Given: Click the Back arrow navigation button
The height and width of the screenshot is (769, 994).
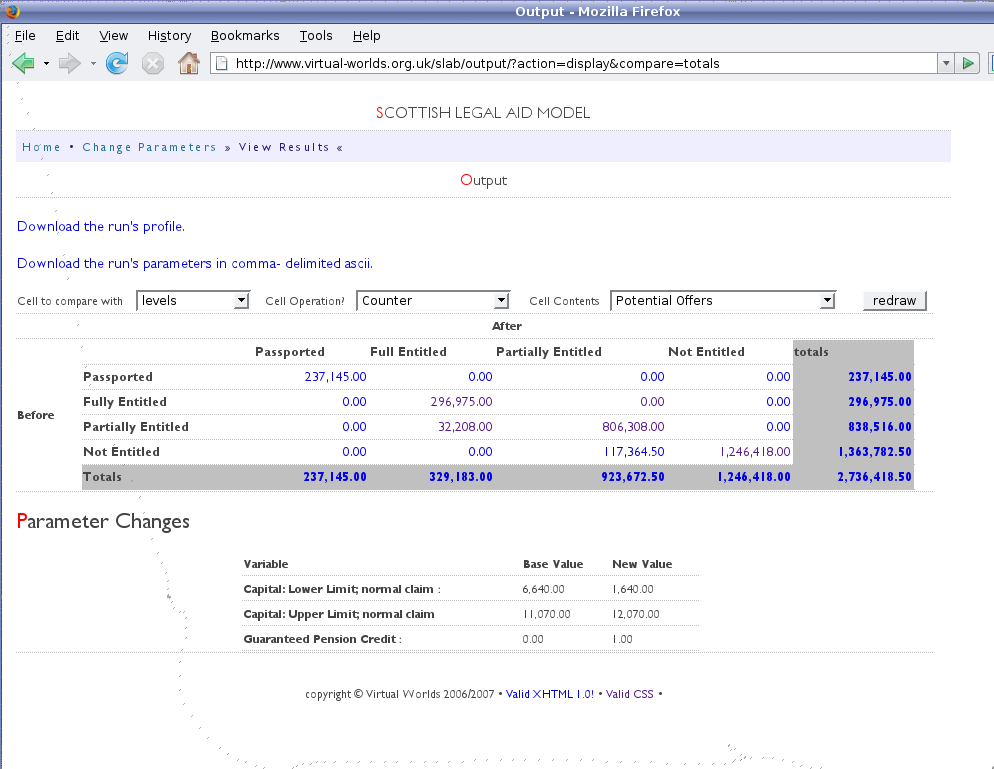Looking at the screenshot, I should coord(23,64).
